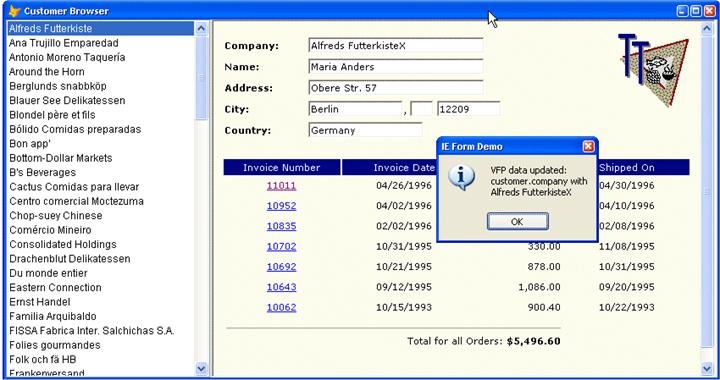Viewport: 720px width, 380px height.
Task: Select Bottom-Dollar Markets customer
Action: pyautogui.click(x=61, y=158)
